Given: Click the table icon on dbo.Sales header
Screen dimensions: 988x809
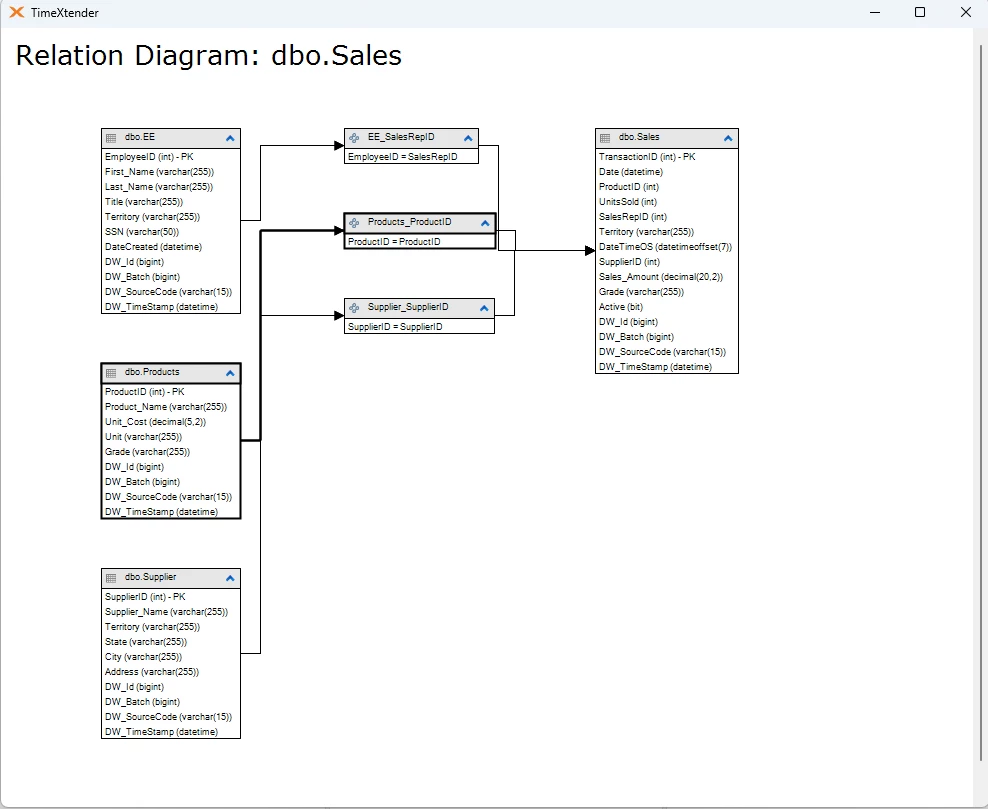Looking at the screenshot, I should (x=605, y=138).
